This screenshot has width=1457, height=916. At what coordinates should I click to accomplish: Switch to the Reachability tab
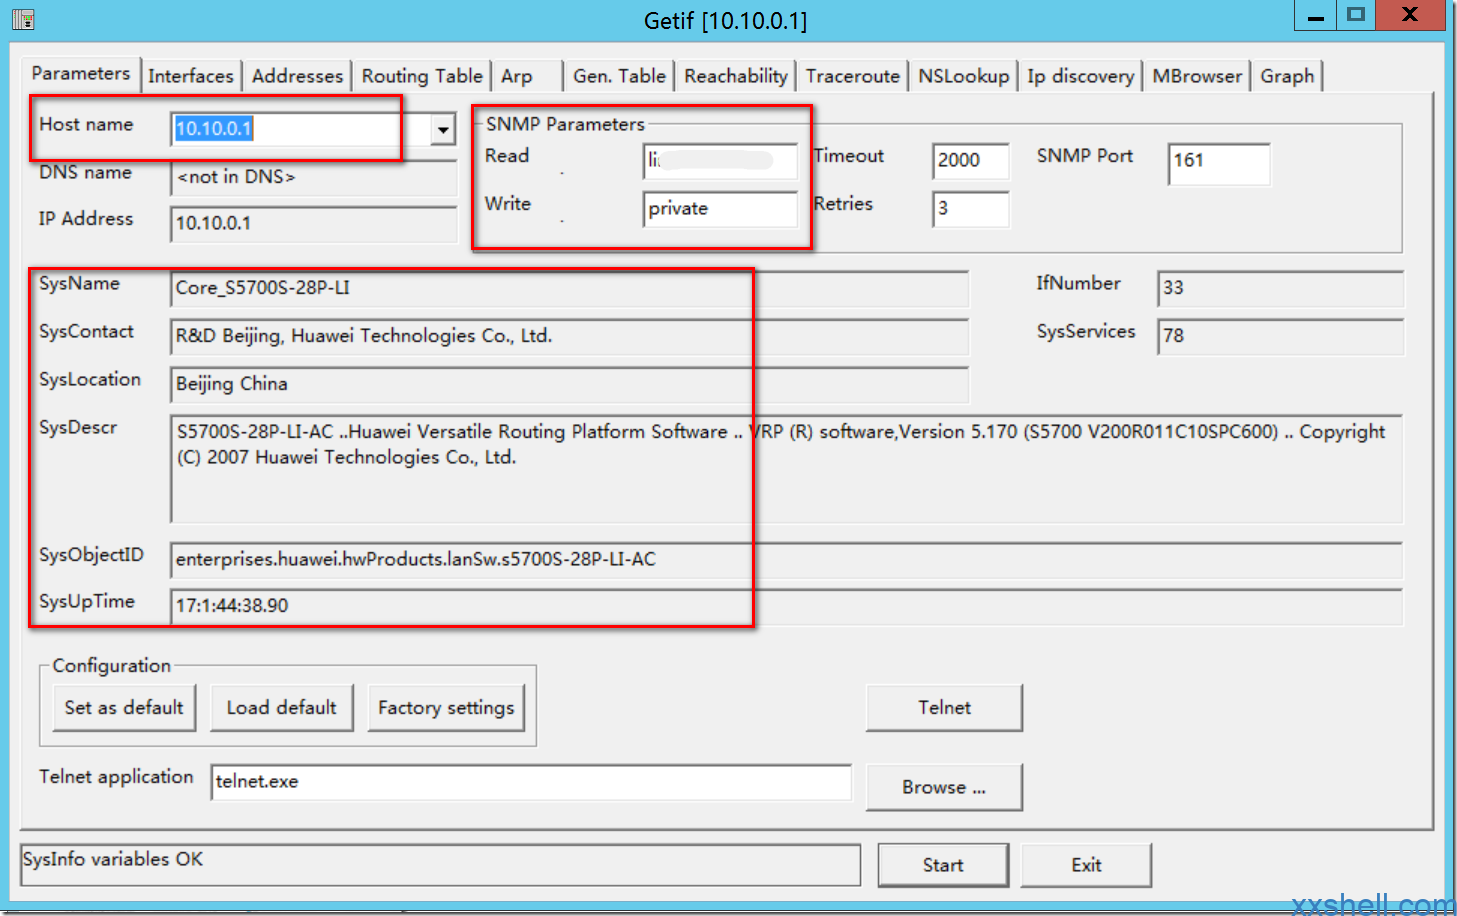[736, 76]
